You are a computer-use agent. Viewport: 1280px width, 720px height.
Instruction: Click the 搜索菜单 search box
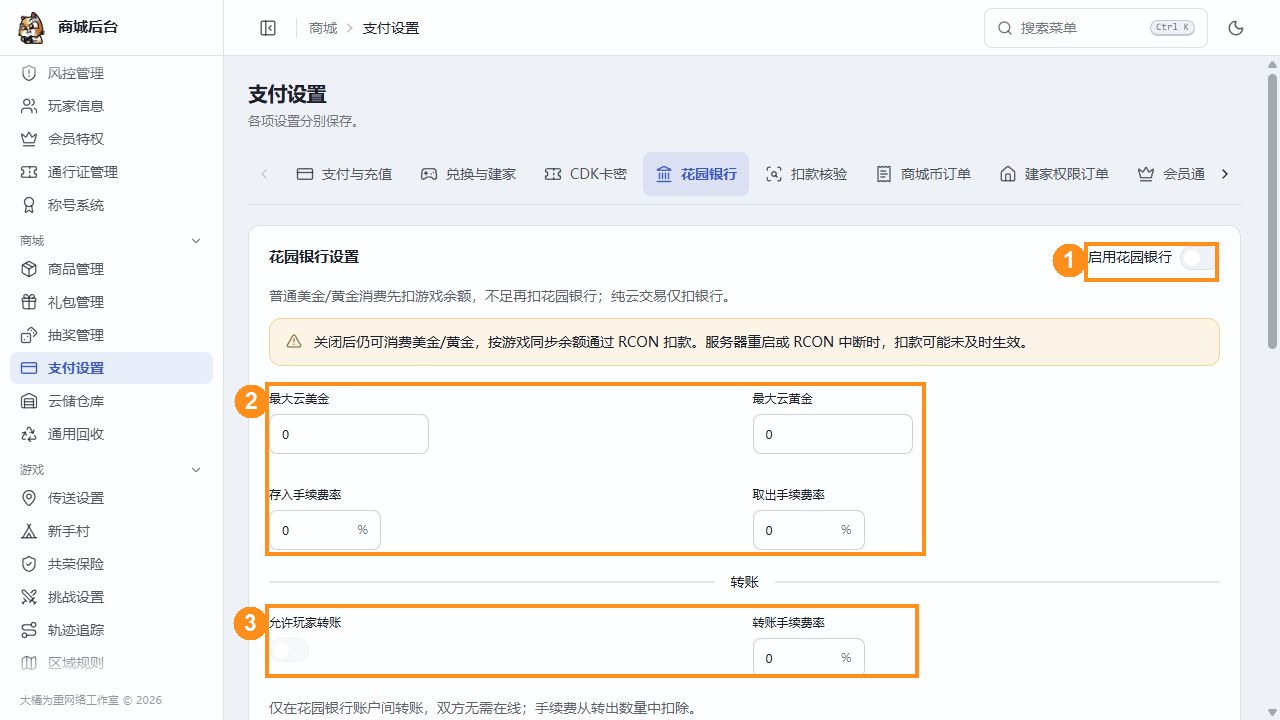[1096, 28]
